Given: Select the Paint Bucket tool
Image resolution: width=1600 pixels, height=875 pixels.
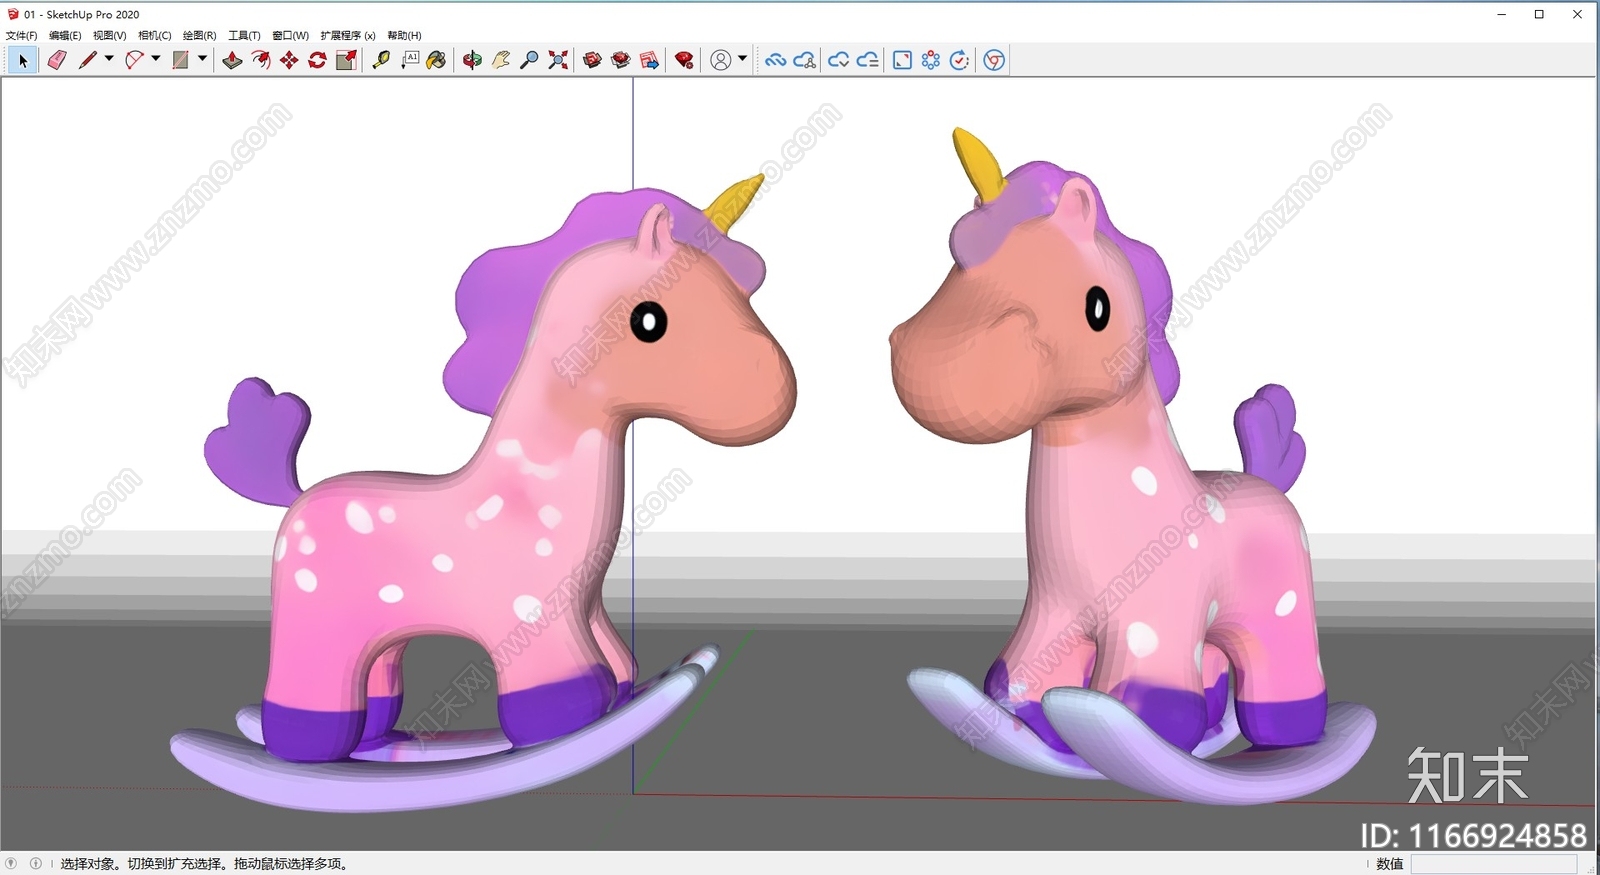Looking at the screenshot, I should pos(436,60).
